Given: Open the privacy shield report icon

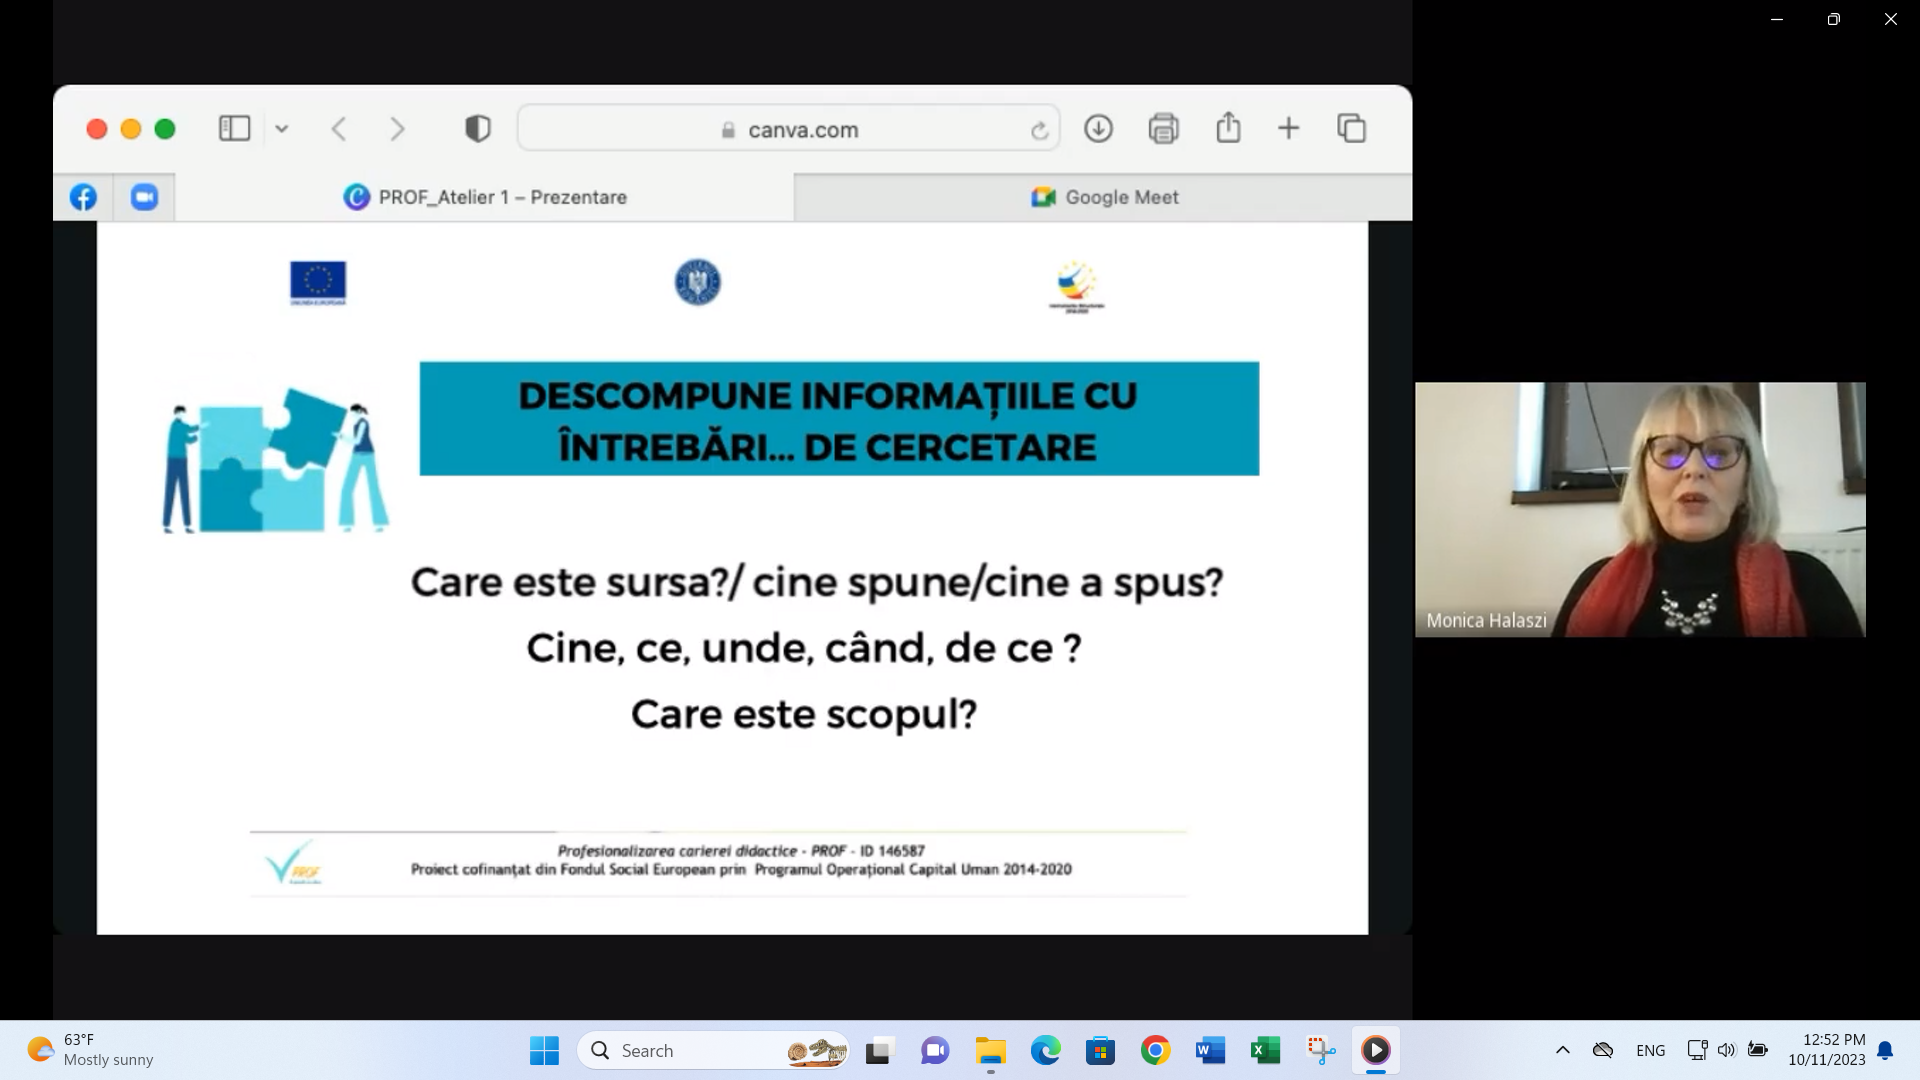Looking at the screenshot, I should [x=478, y=128].
